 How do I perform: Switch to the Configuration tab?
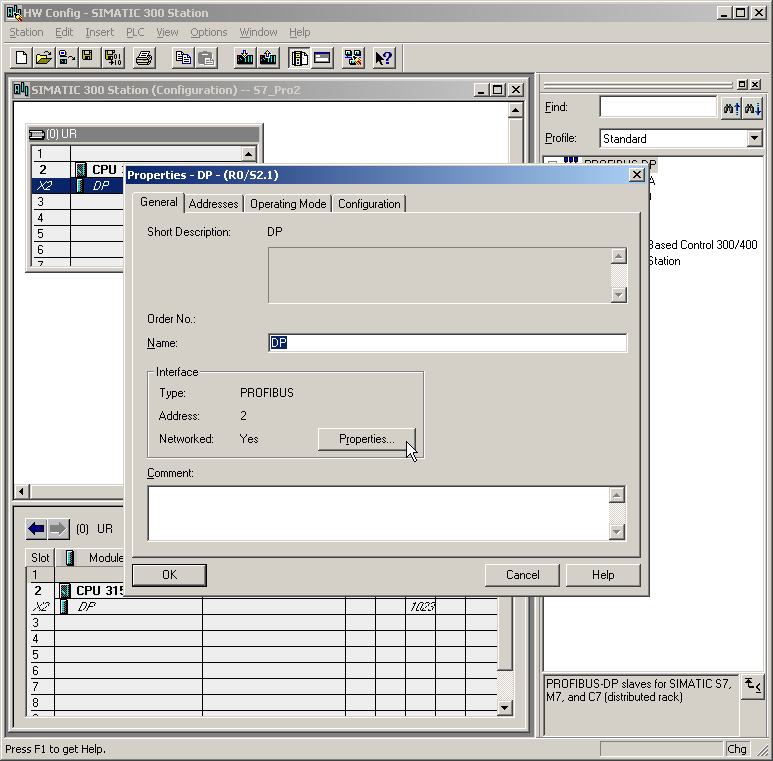pyautogui.click(x=369, y=204)
